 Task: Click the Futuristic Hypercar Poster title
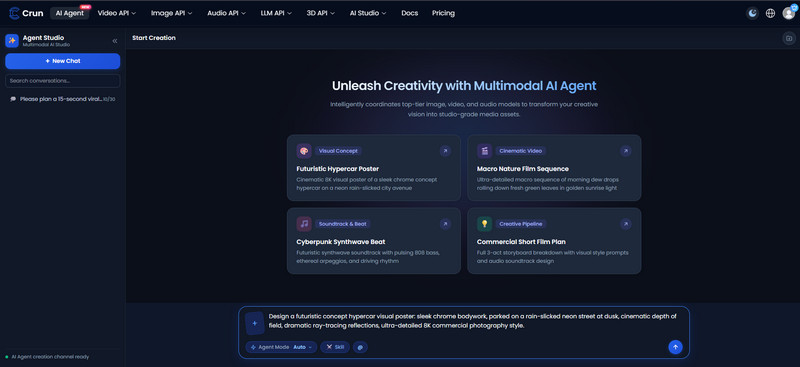337,169
